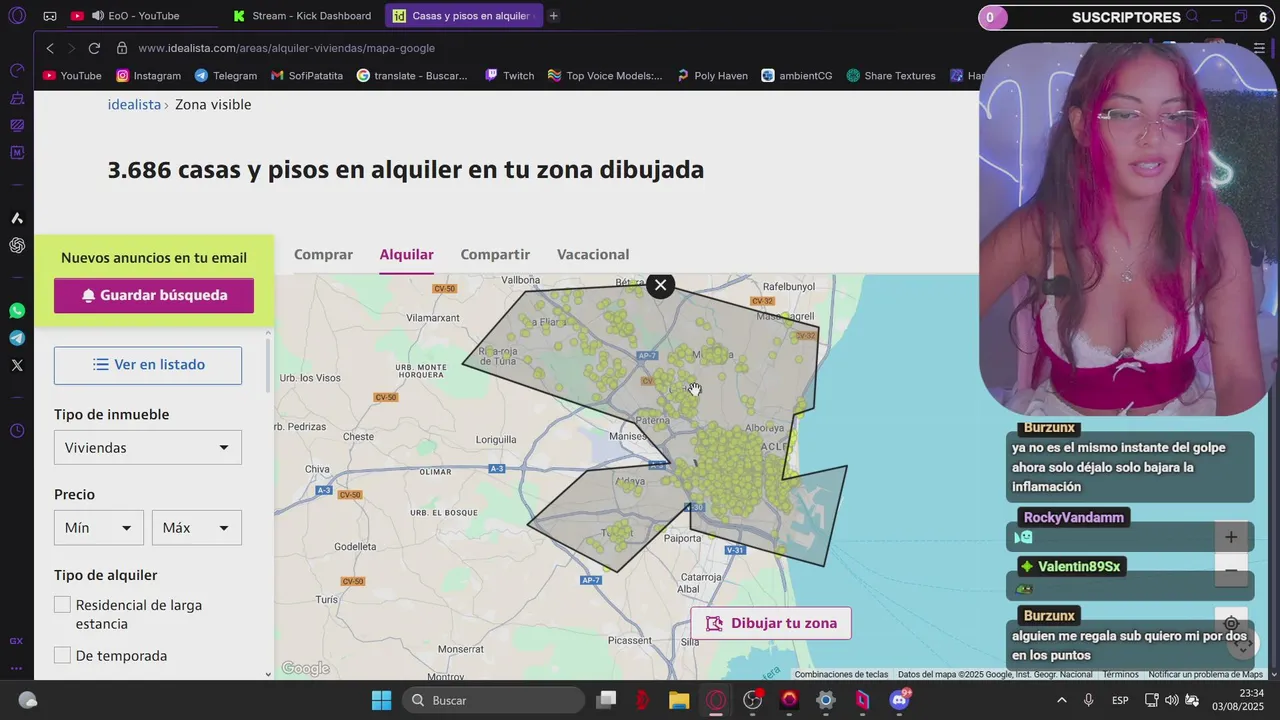This screenshot has height=720, width=1280.
Task: Open the Aria AI sidebar icon
Action: pyautogui.click(x=17, y=218)
